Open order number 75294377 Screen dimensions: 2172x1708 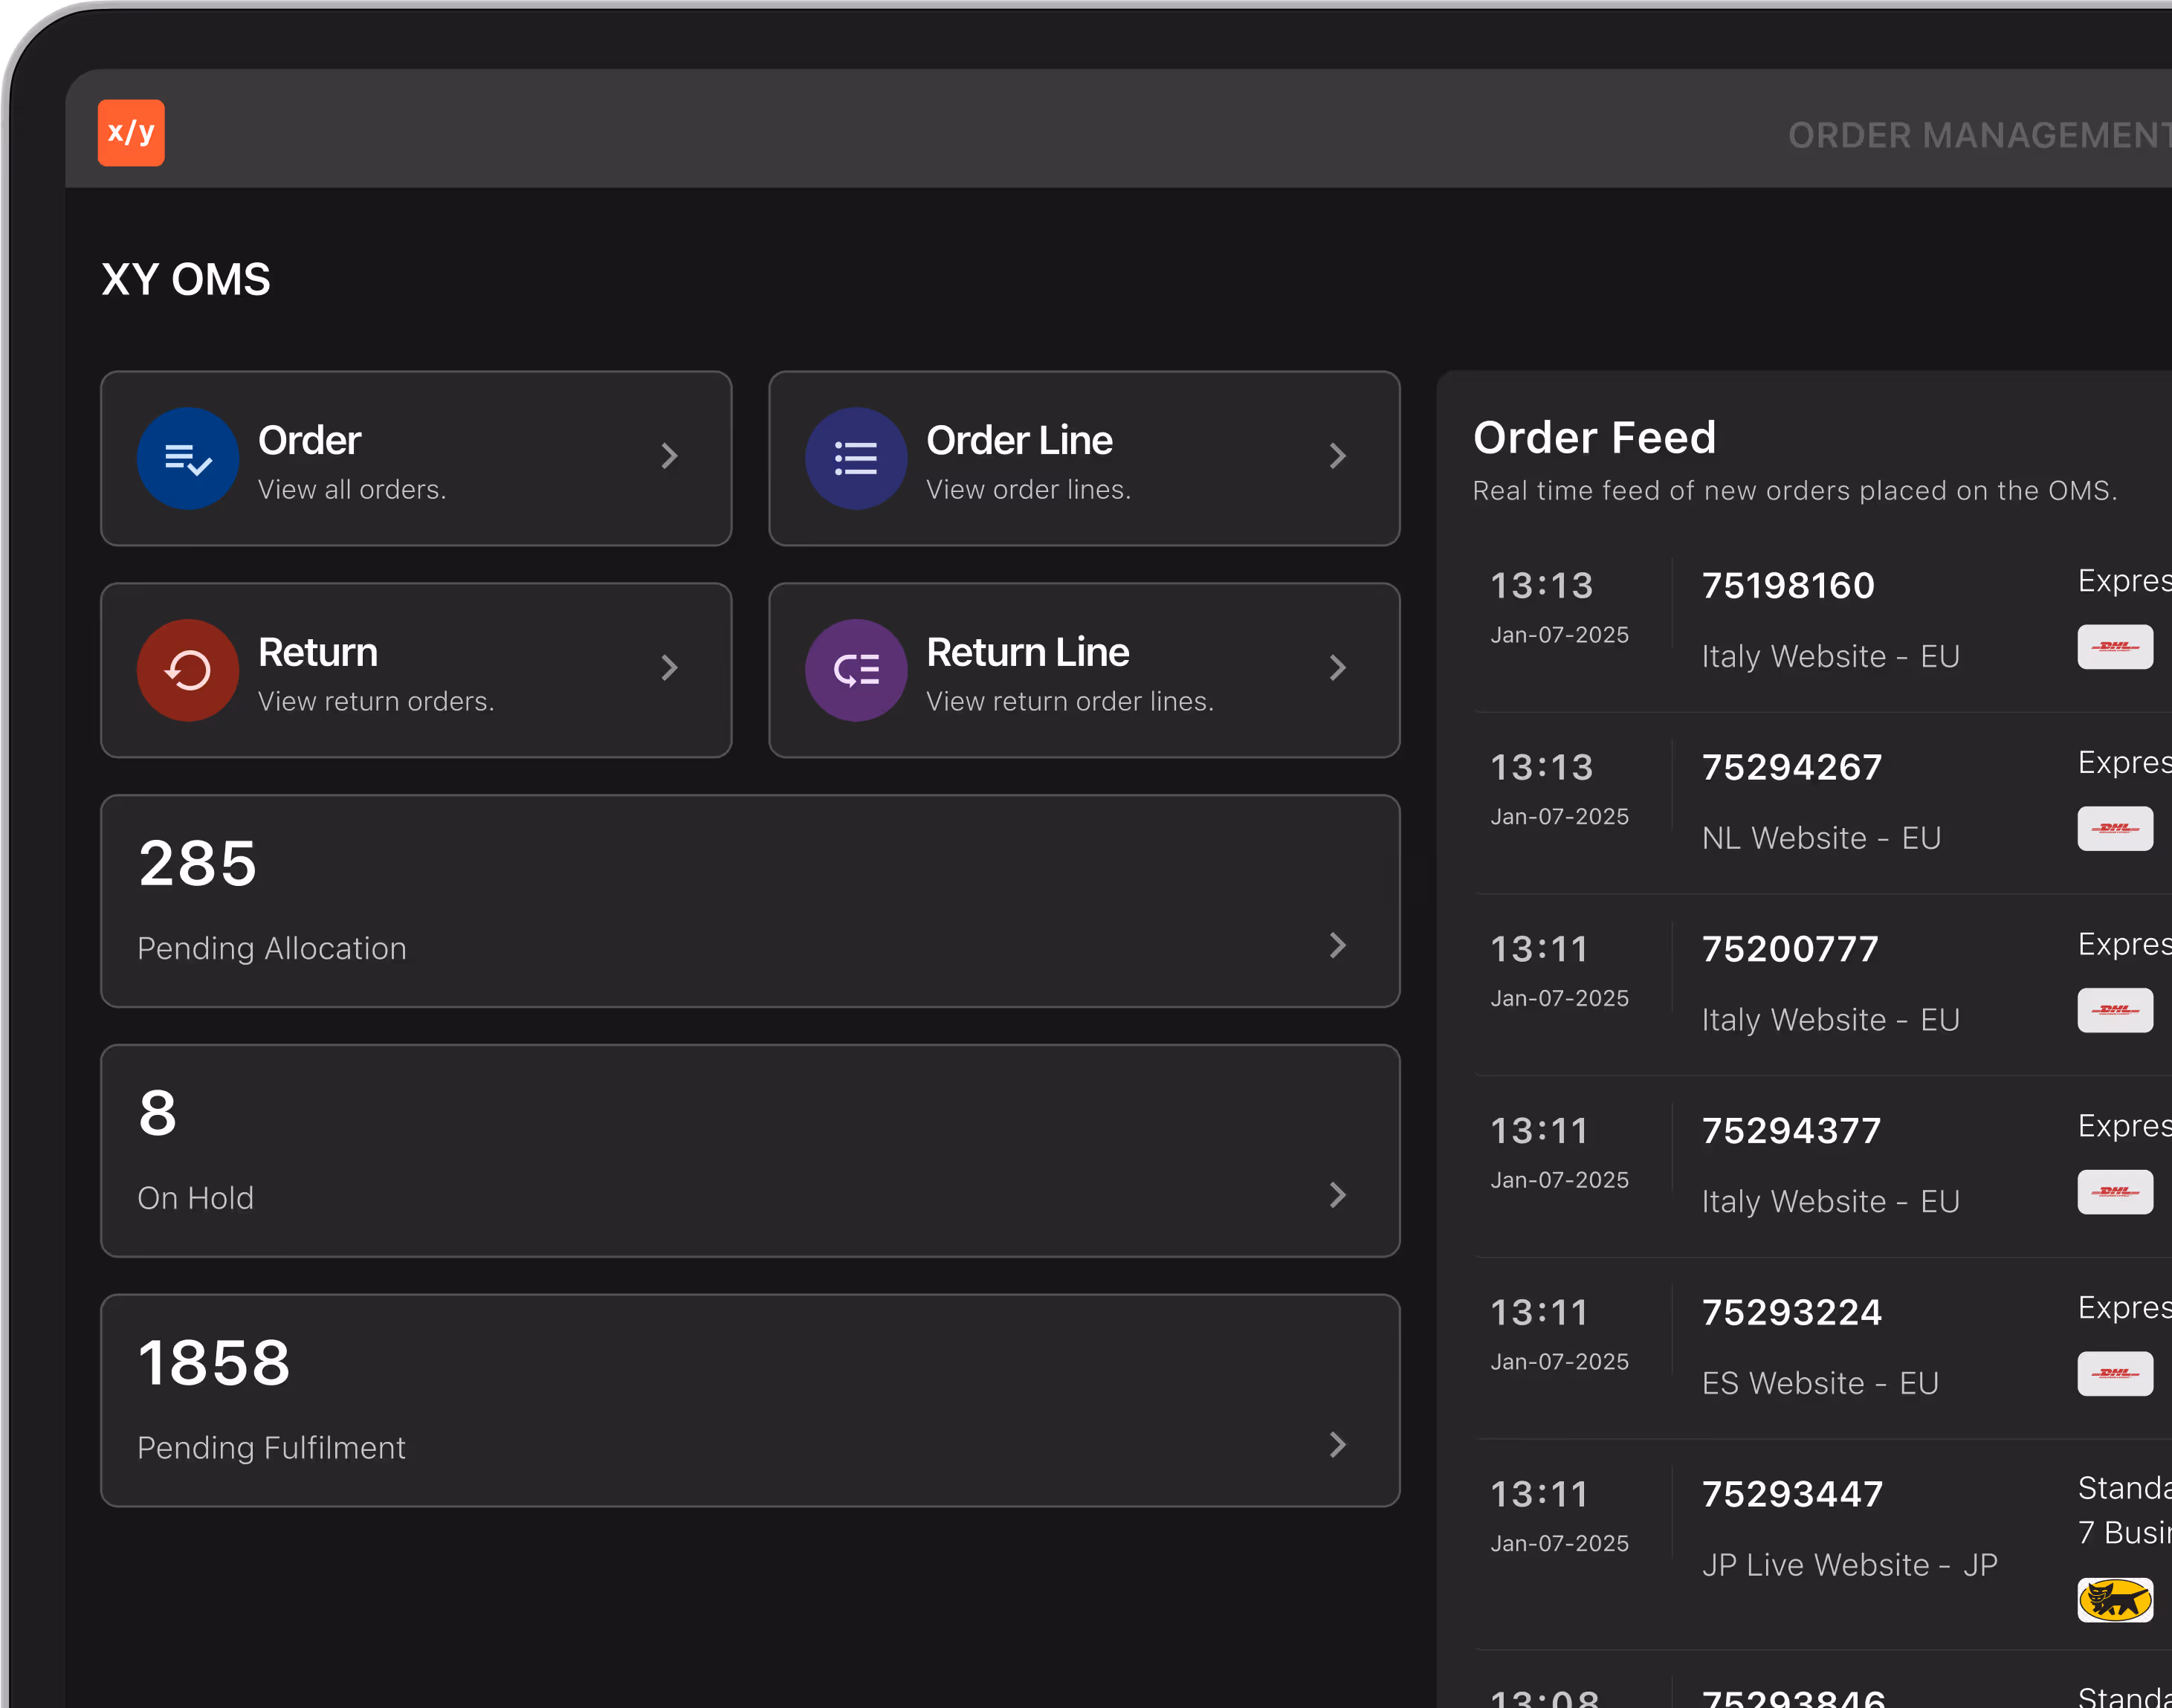(1791, 1131)
